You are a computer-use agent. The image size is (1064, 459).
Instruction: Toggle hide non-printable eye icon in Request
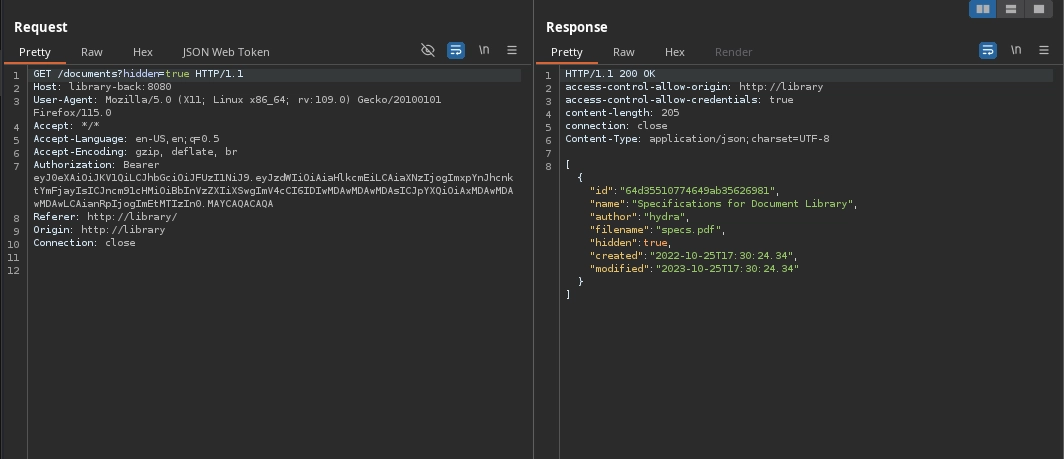click(x=428, y=50)
